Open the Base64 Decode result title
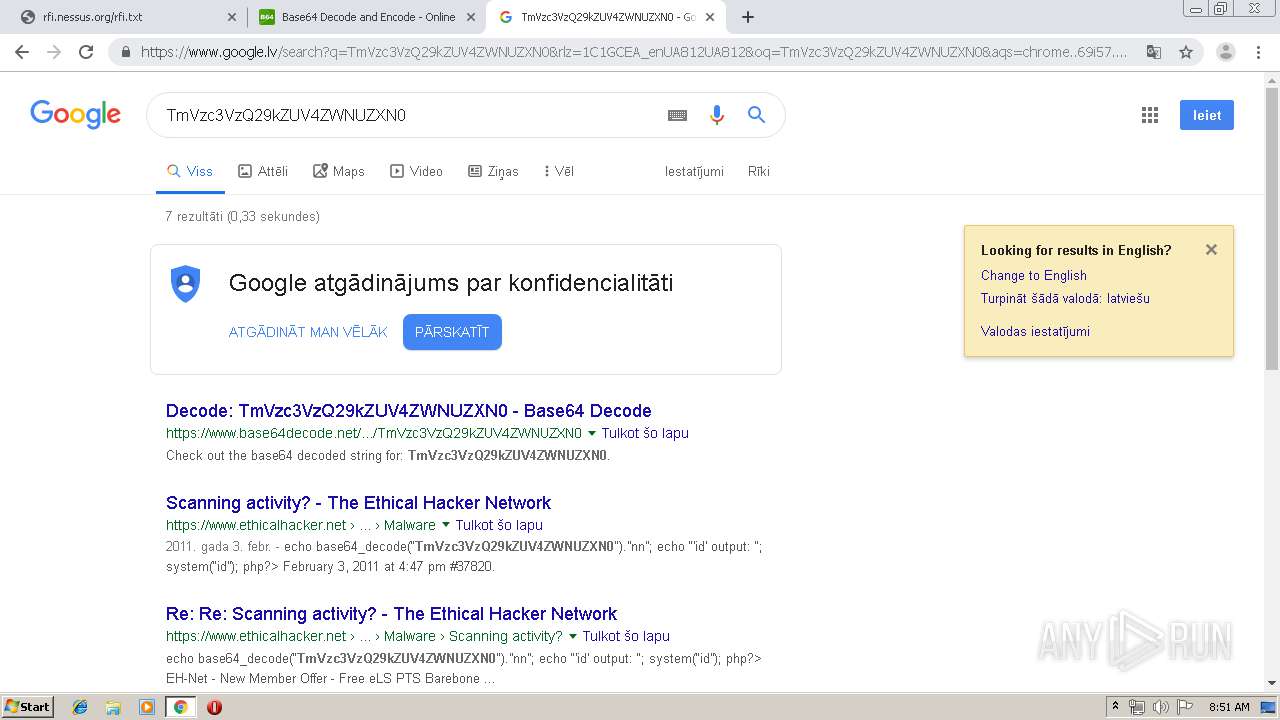Image resolution: width=1280 pixels, height=720 pixels. pos(408,411)
